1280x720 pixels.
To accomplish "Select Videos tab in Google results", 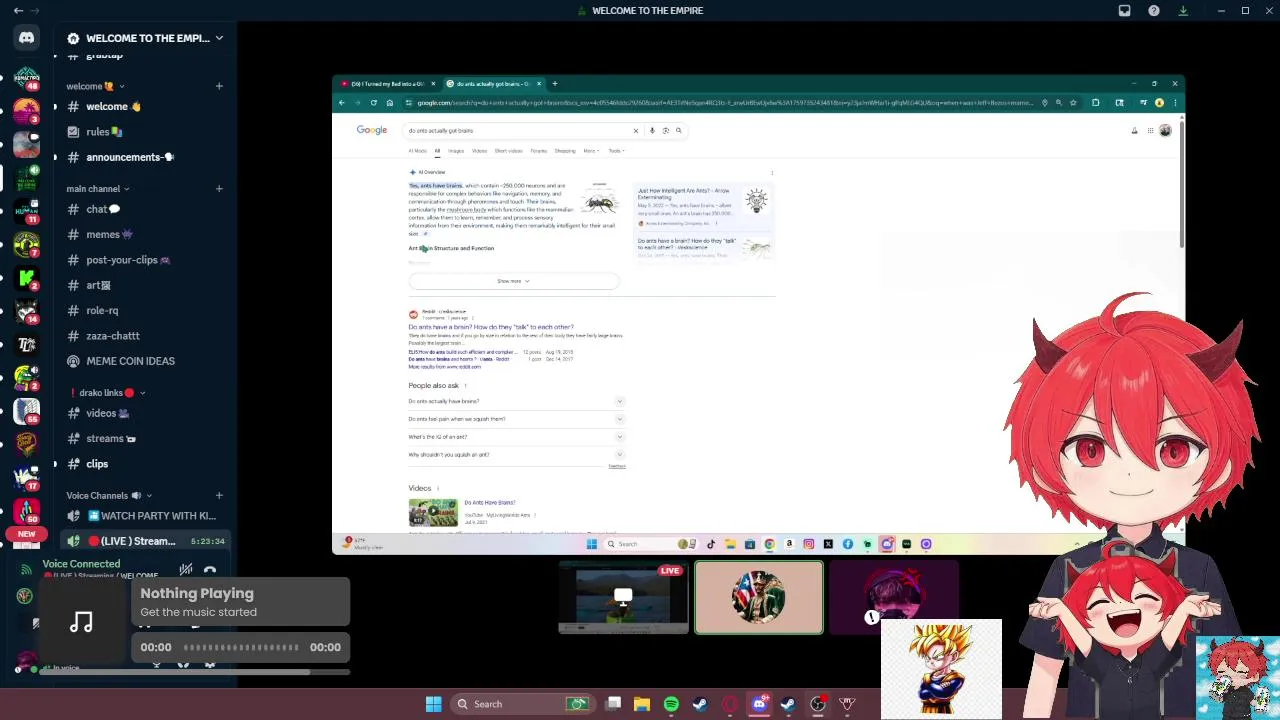I will (479, 151).
